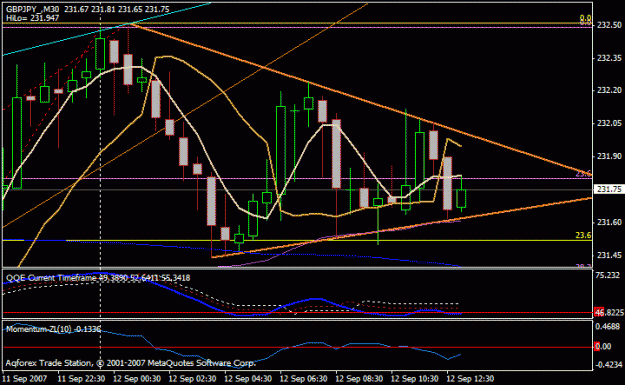Screen dimensions: 625x385
Task: Click the 11 Sep 22:30 time axis label
Action: [x=81, y=379]
